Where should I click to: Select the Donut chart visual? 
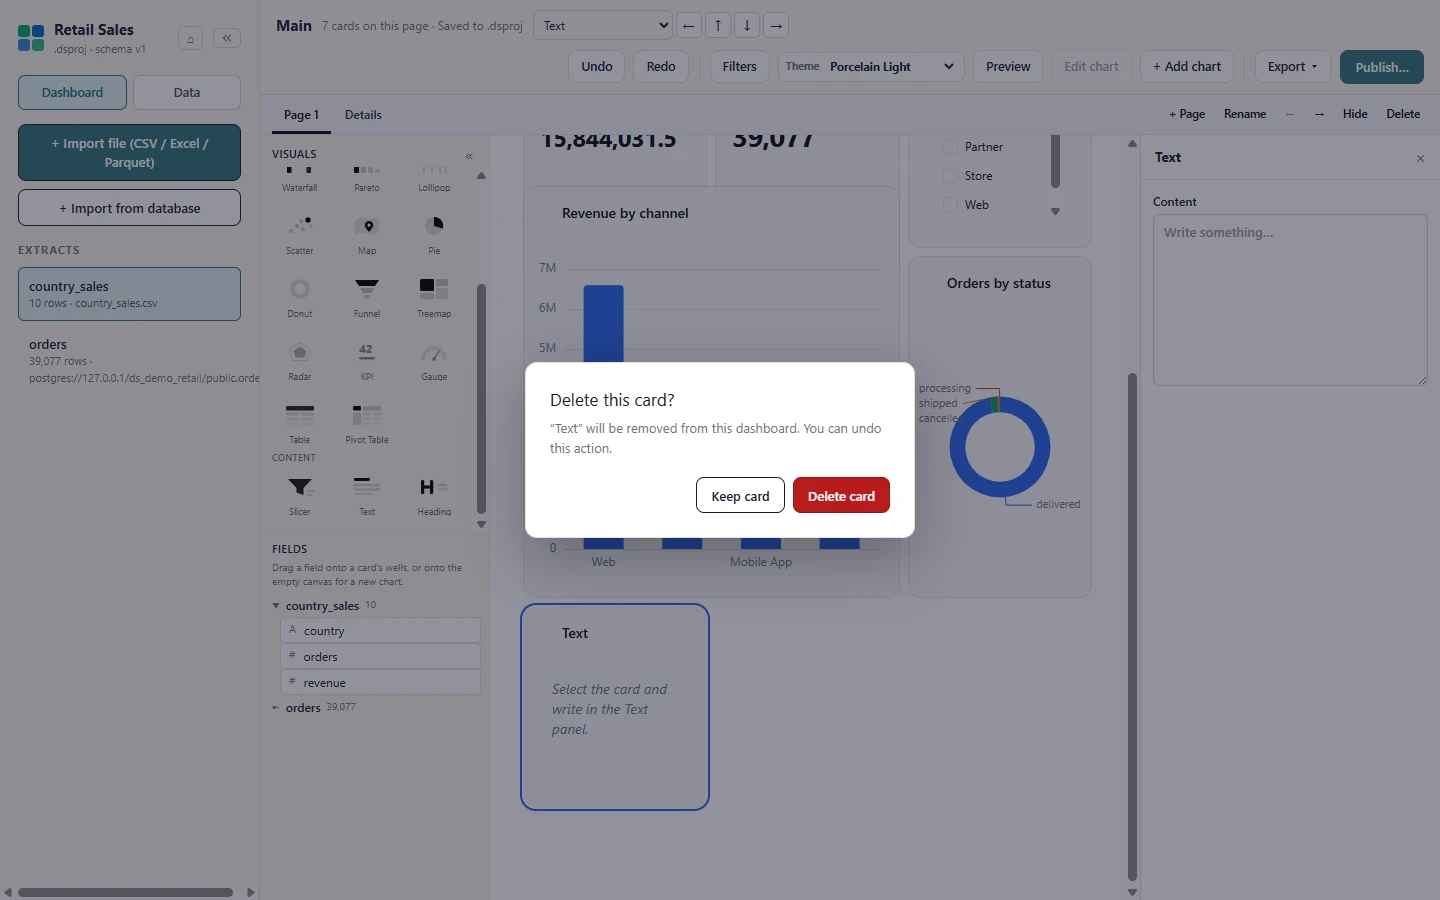pos(299,297)
